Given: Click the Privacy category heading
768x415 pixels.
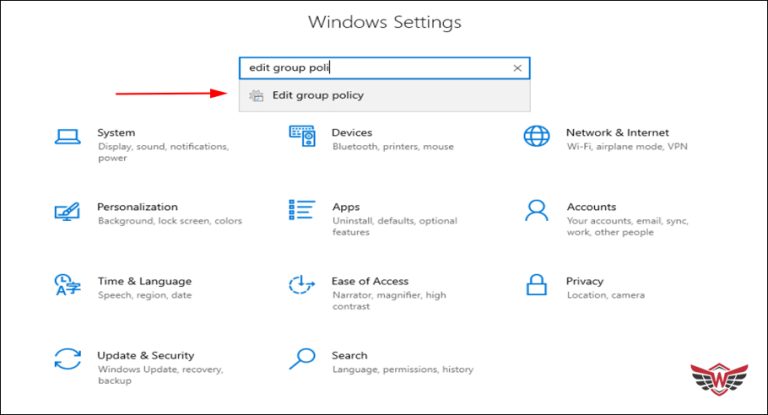Looking at the screenshot, I should [x=585, y=281].
